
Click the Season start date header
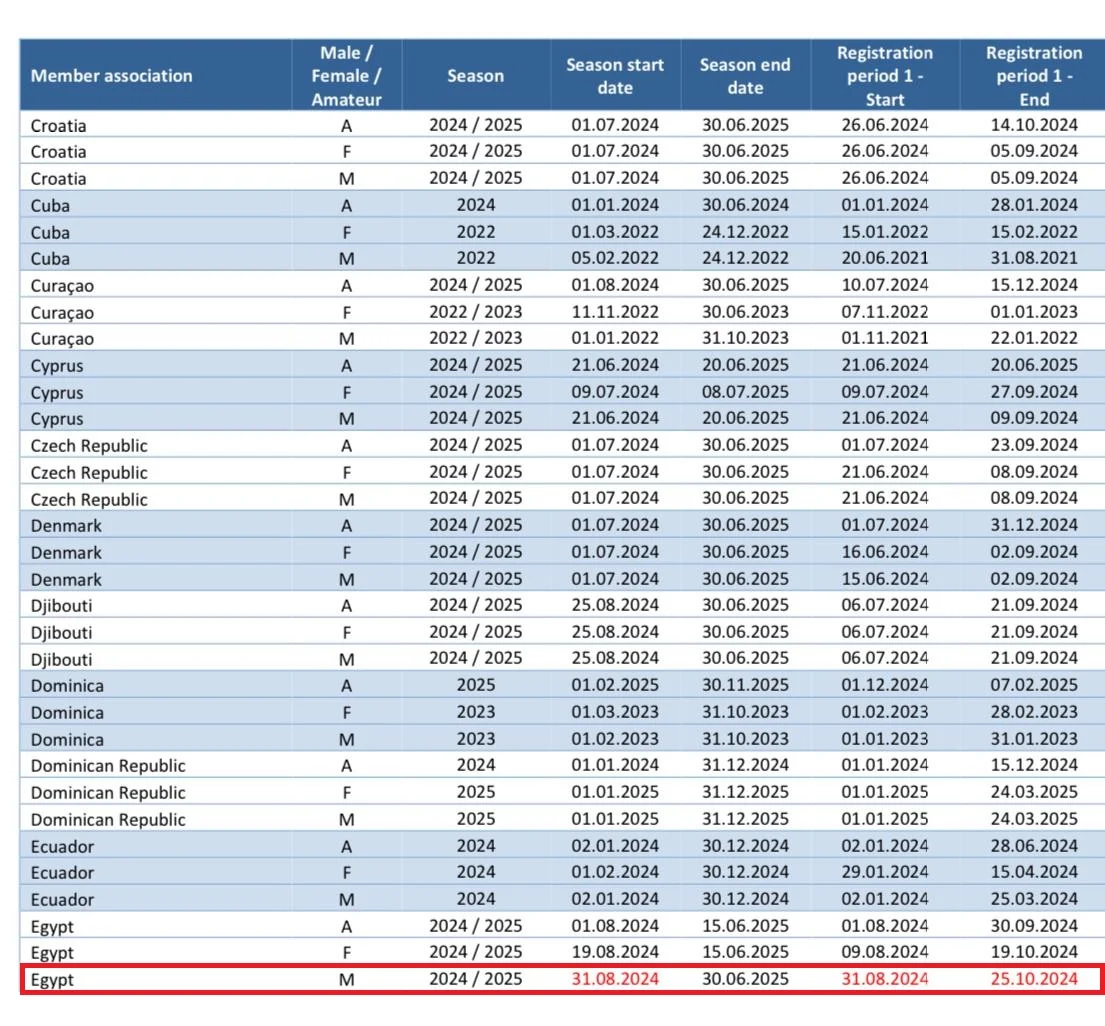(x=615, y=76)
